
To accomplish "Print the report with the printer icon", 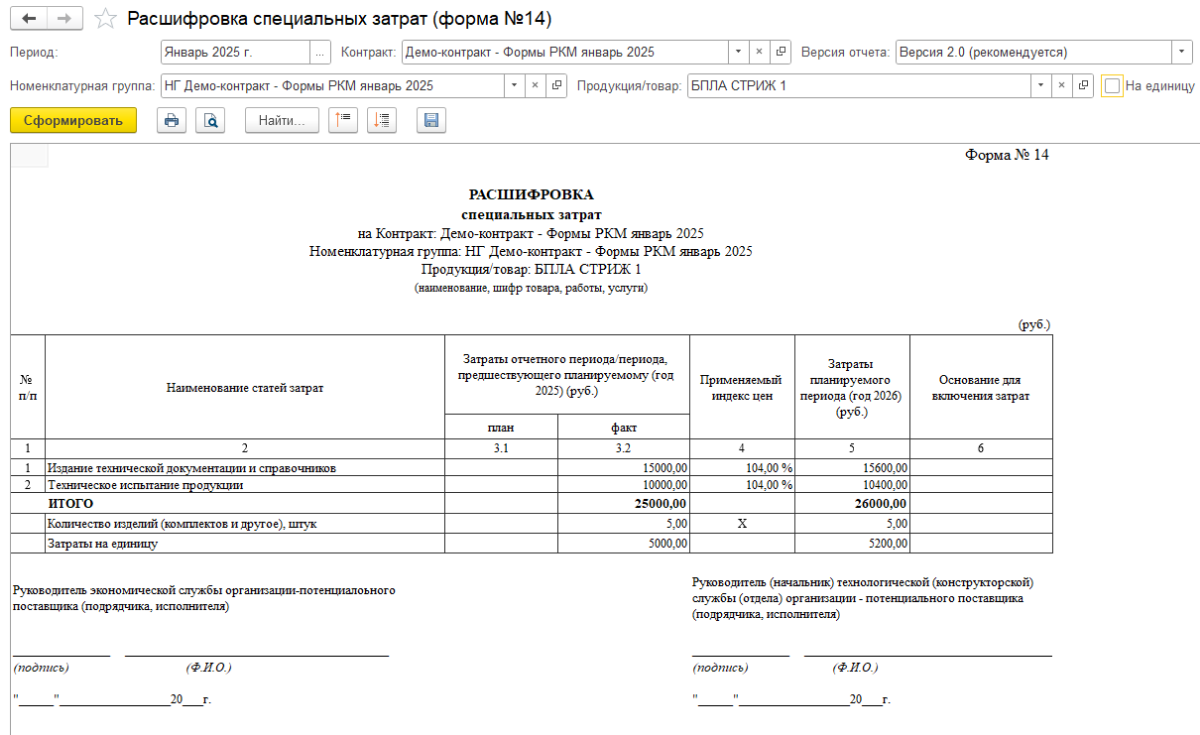I will pos(172,121).
